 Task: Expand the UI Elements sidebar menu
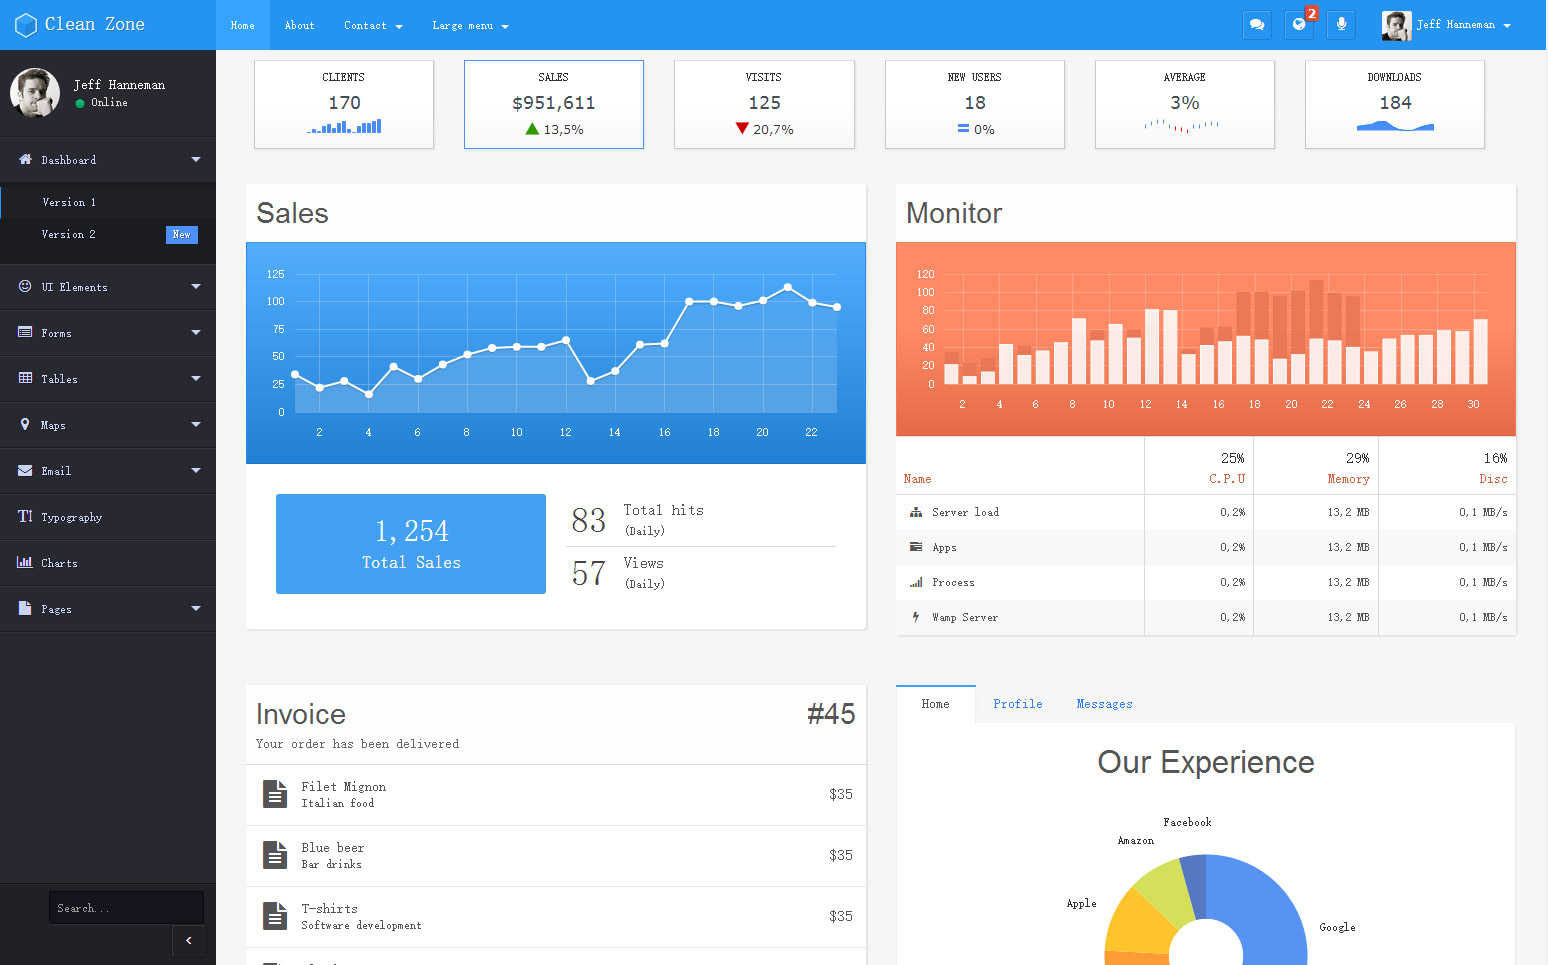click(x=108, y=287)
